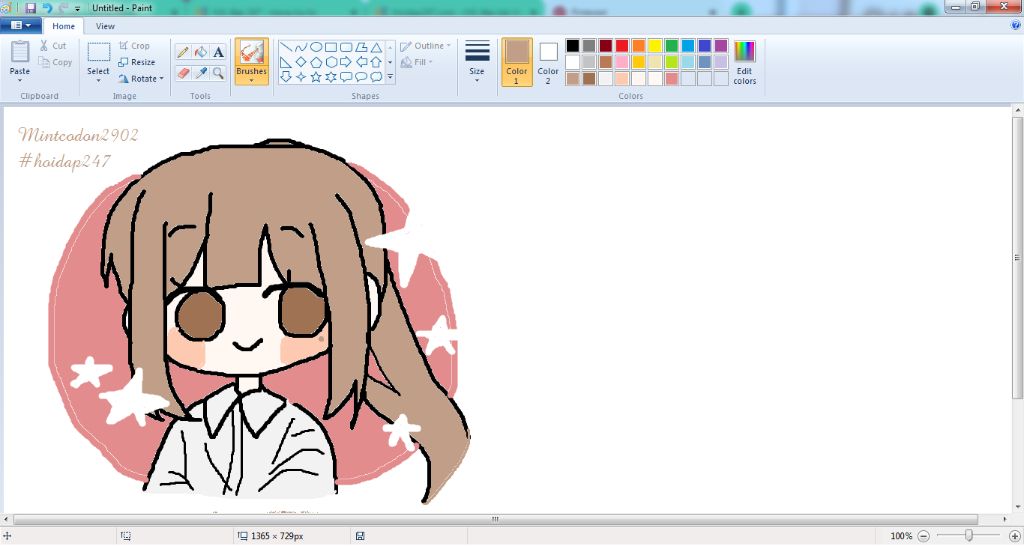Pick the green color swatch
Viewport: 1024px width, 546px height.
point(671,46)
